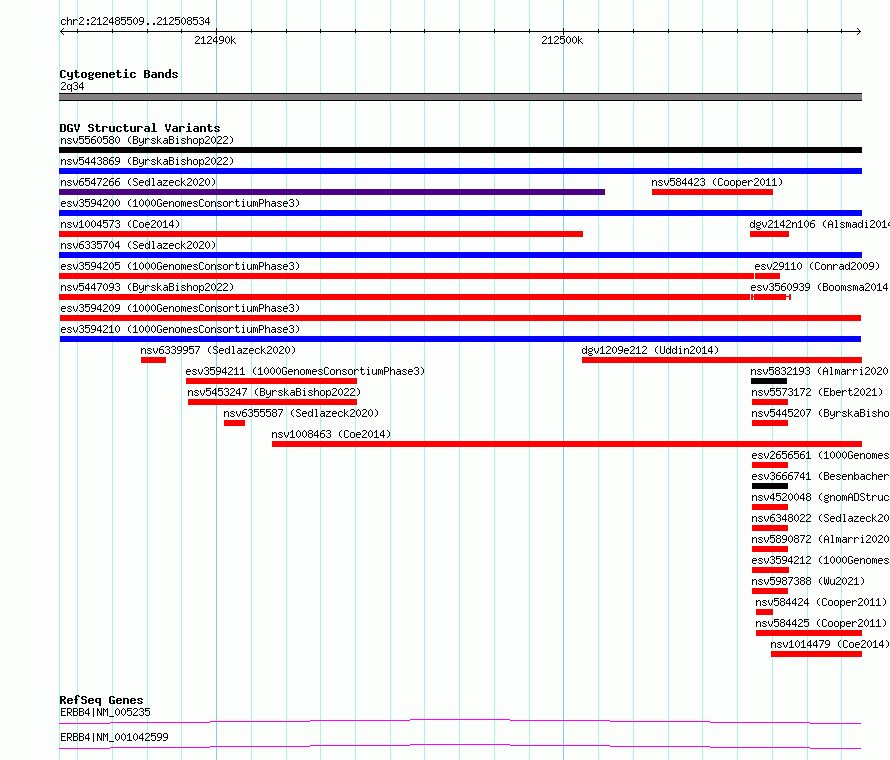Click the right arrow end of the coordinate ruler

point(858,32)
